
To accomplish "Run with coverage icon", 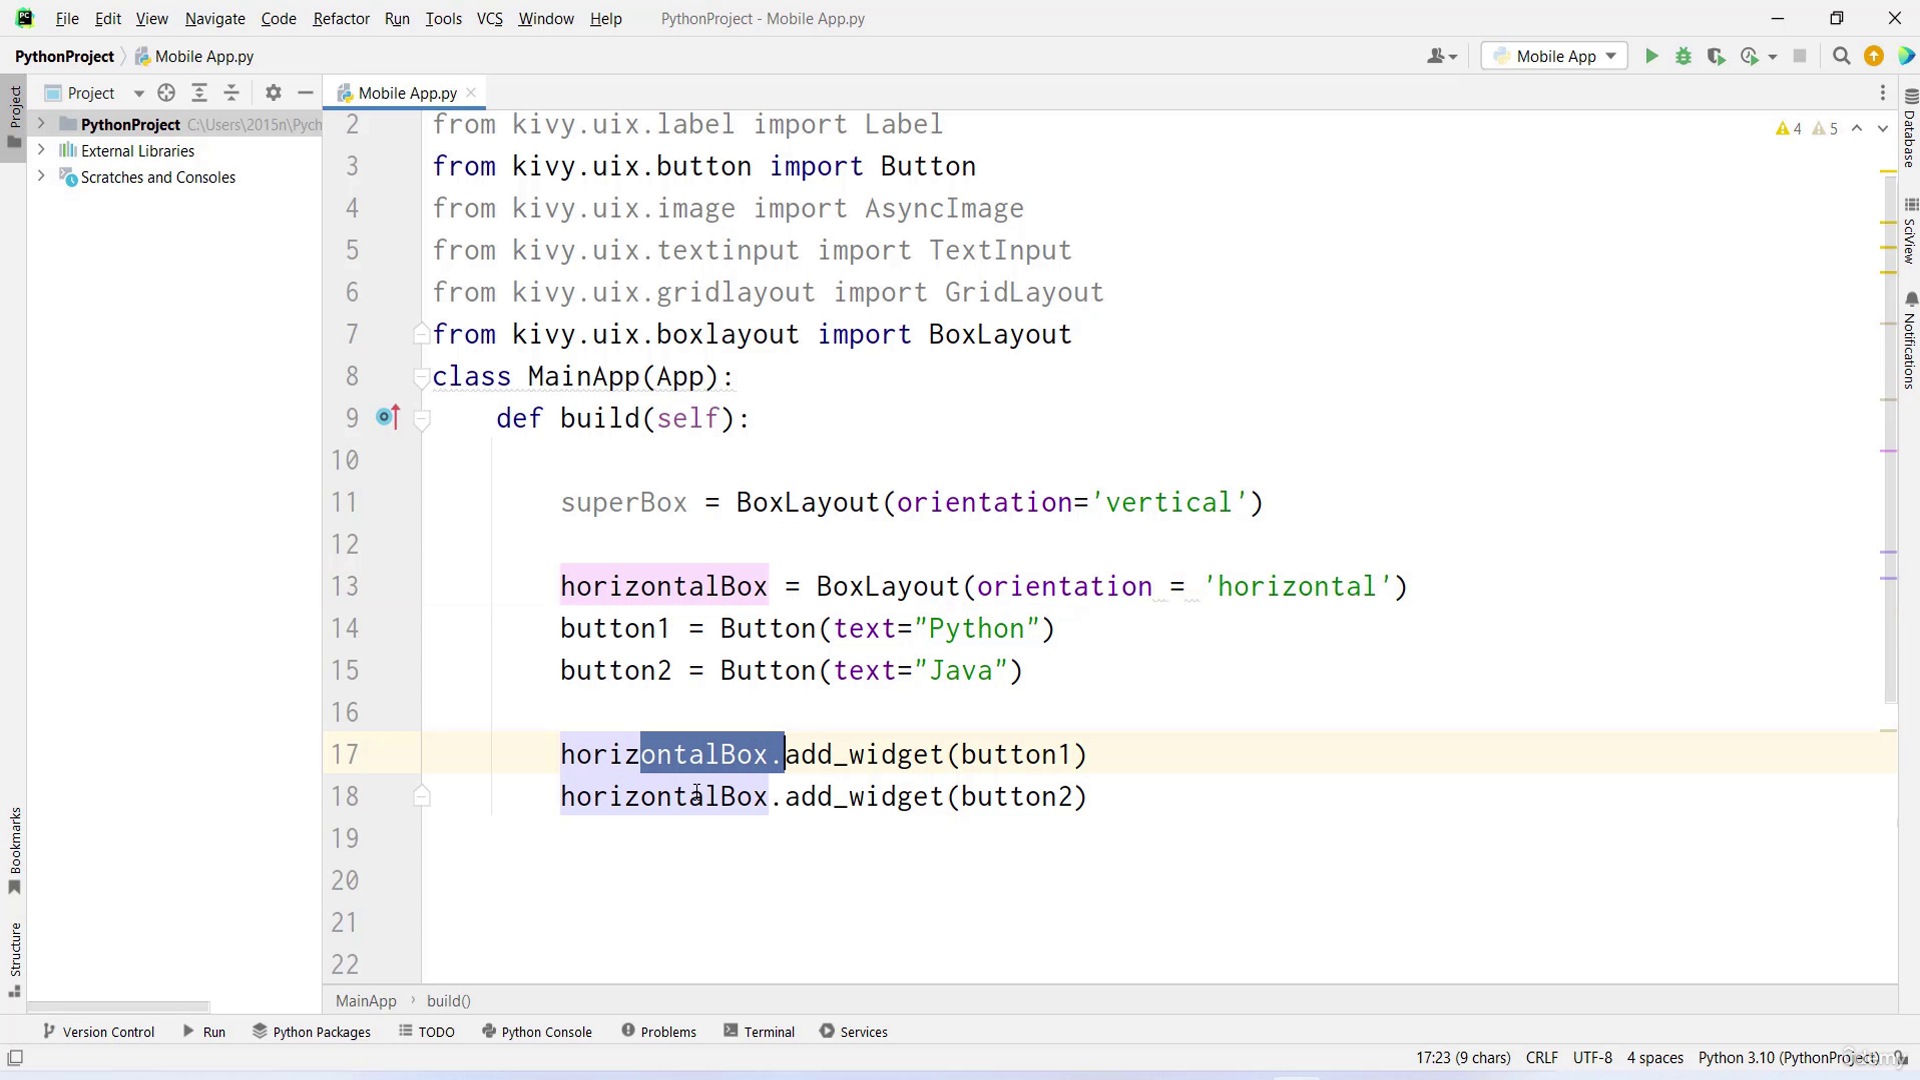I will coord(1716,56).
